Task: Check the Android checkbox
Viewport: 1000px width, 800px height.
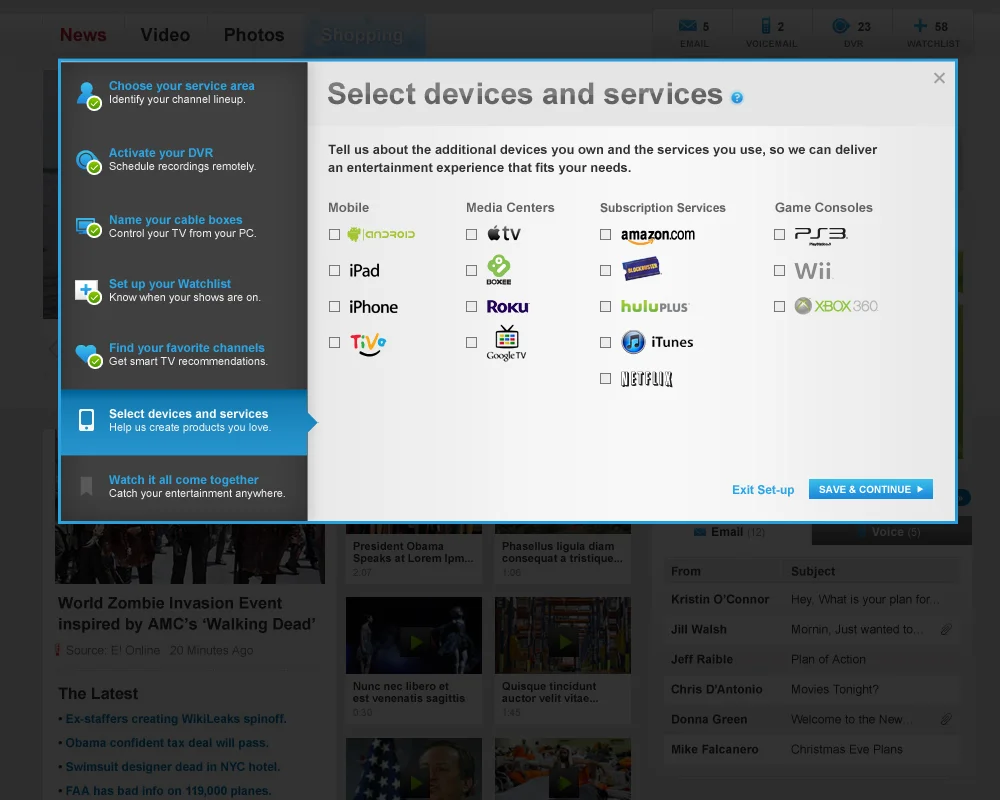Action: point(334,235)
